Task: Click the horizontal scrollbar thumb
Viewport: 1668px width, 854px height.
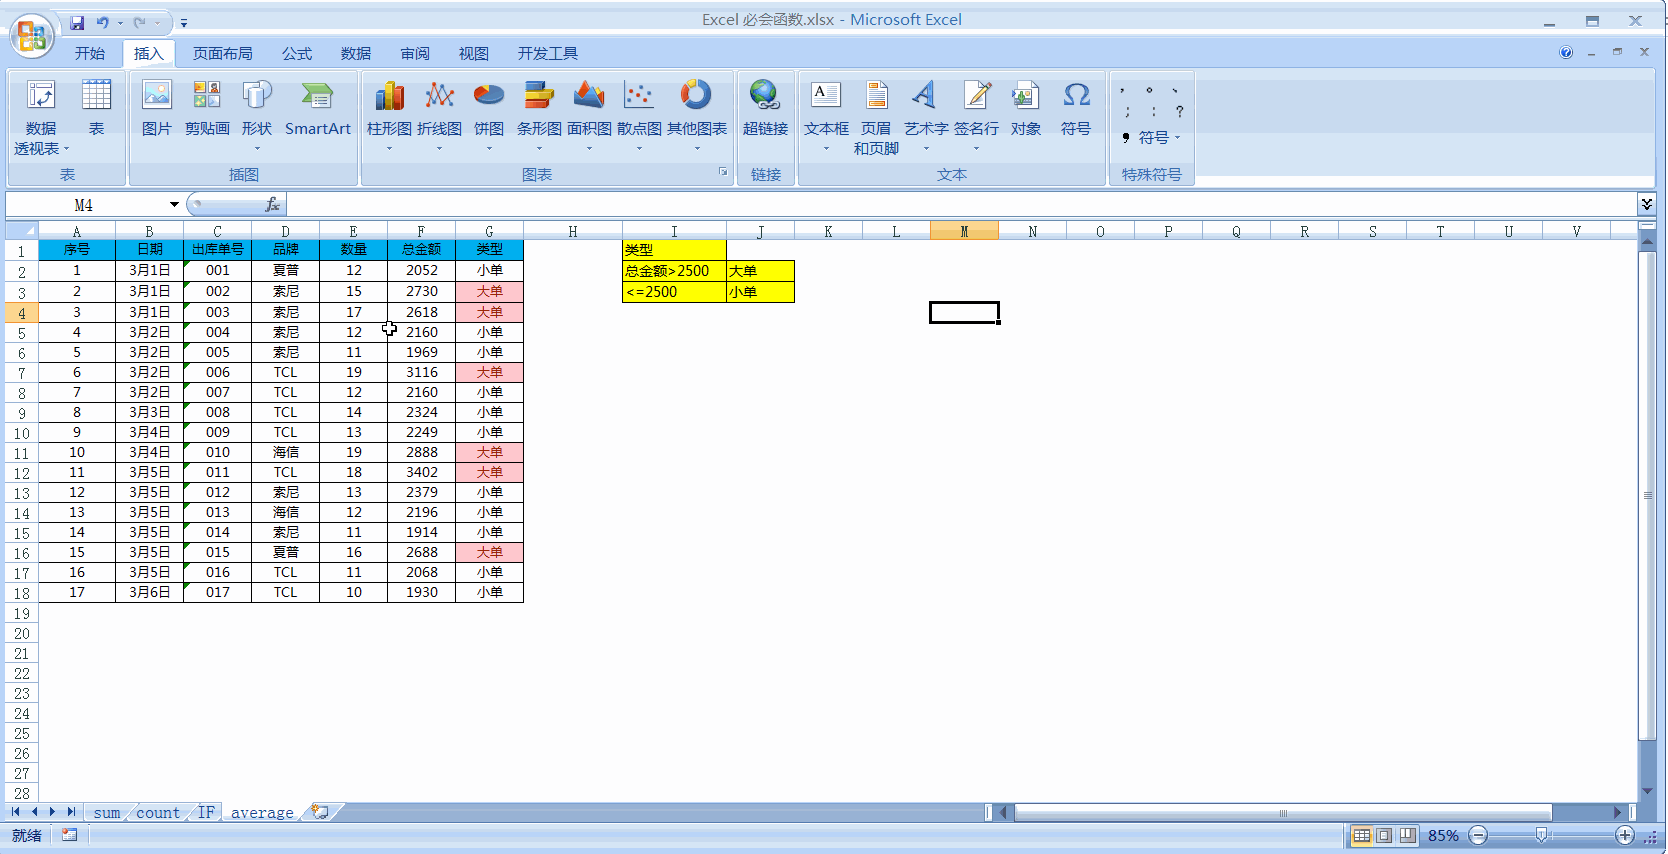Action: (1283, 813)
